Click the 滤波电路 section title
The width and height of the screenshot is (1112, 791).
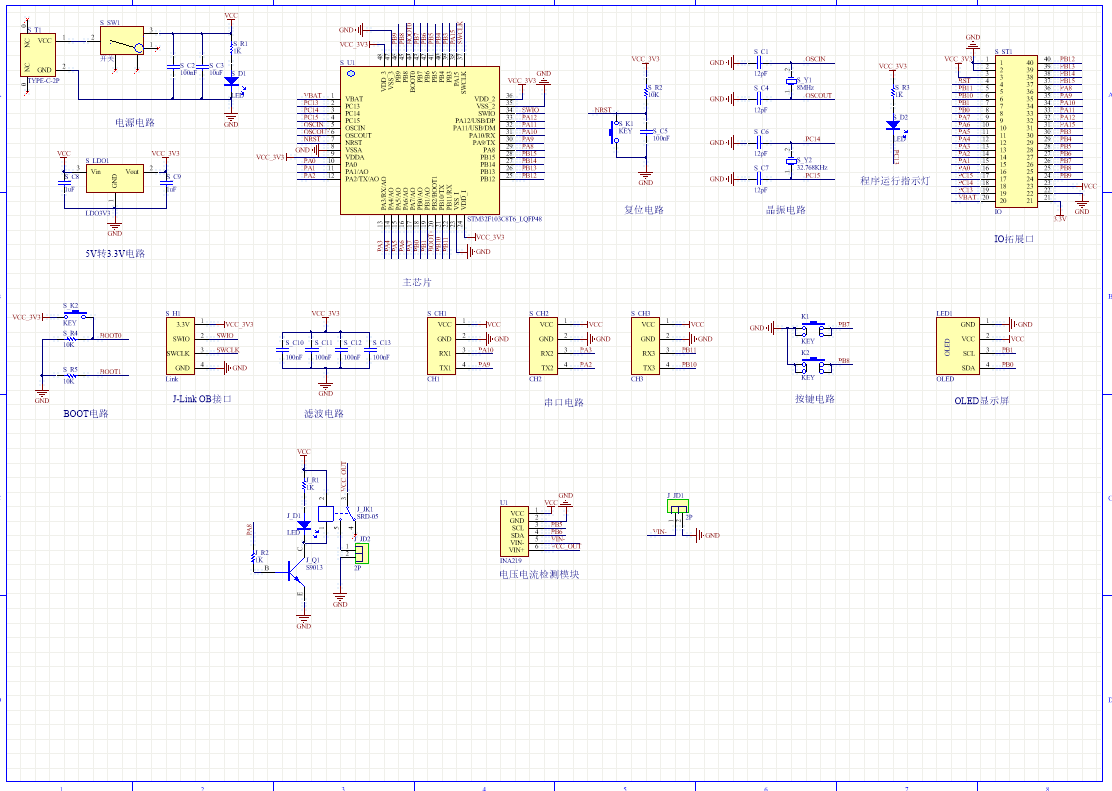(324, 414)
